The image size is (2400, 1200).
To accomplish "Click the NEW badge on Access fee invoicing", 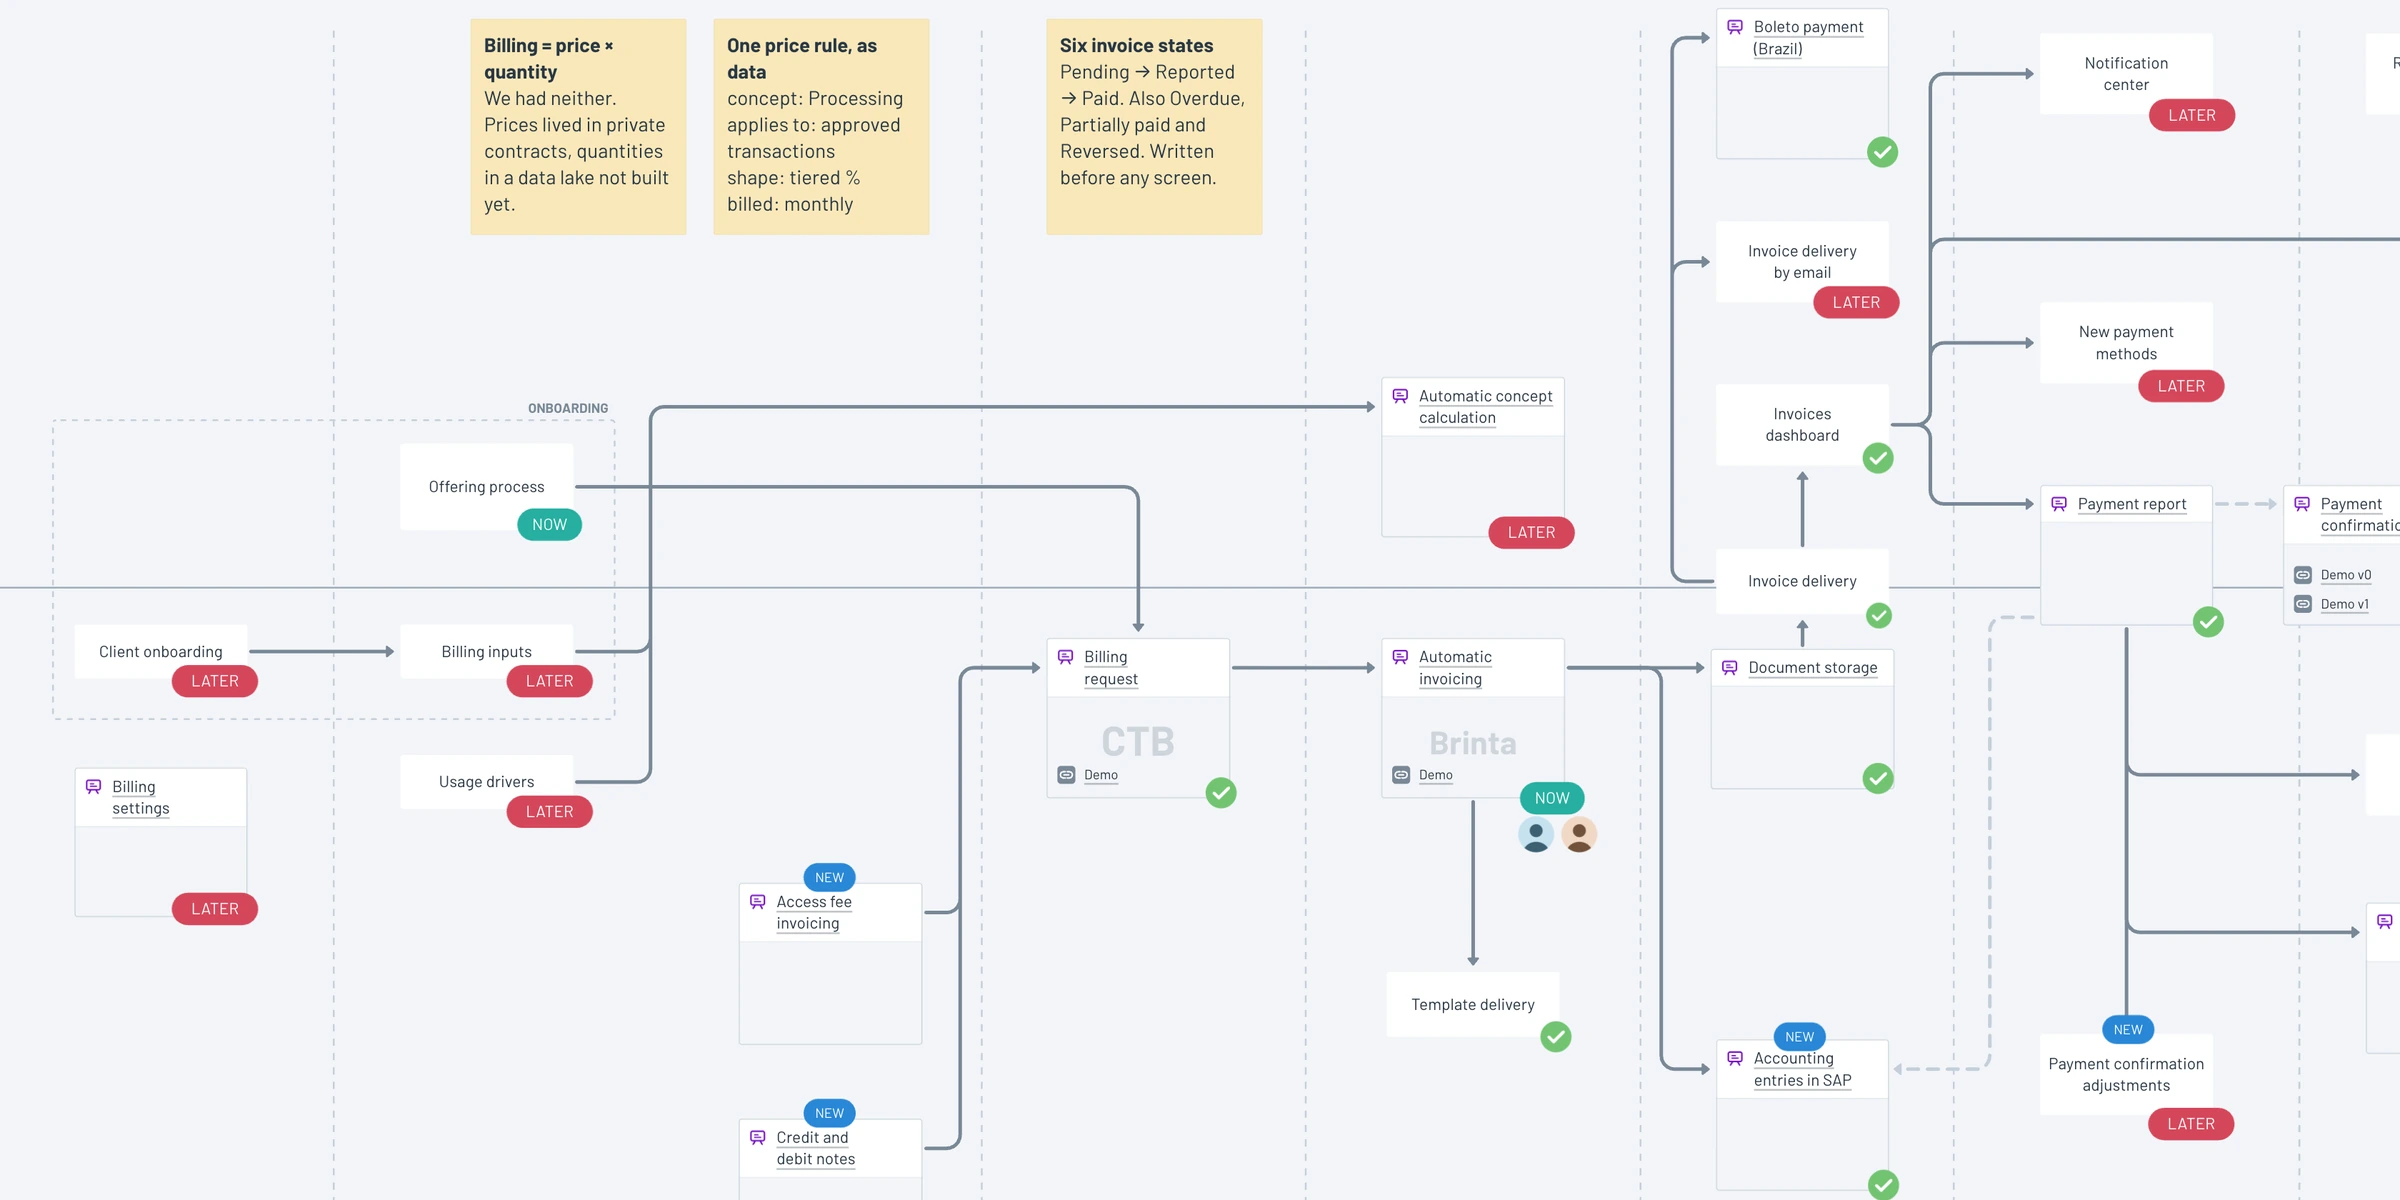I will coord(829,877).
